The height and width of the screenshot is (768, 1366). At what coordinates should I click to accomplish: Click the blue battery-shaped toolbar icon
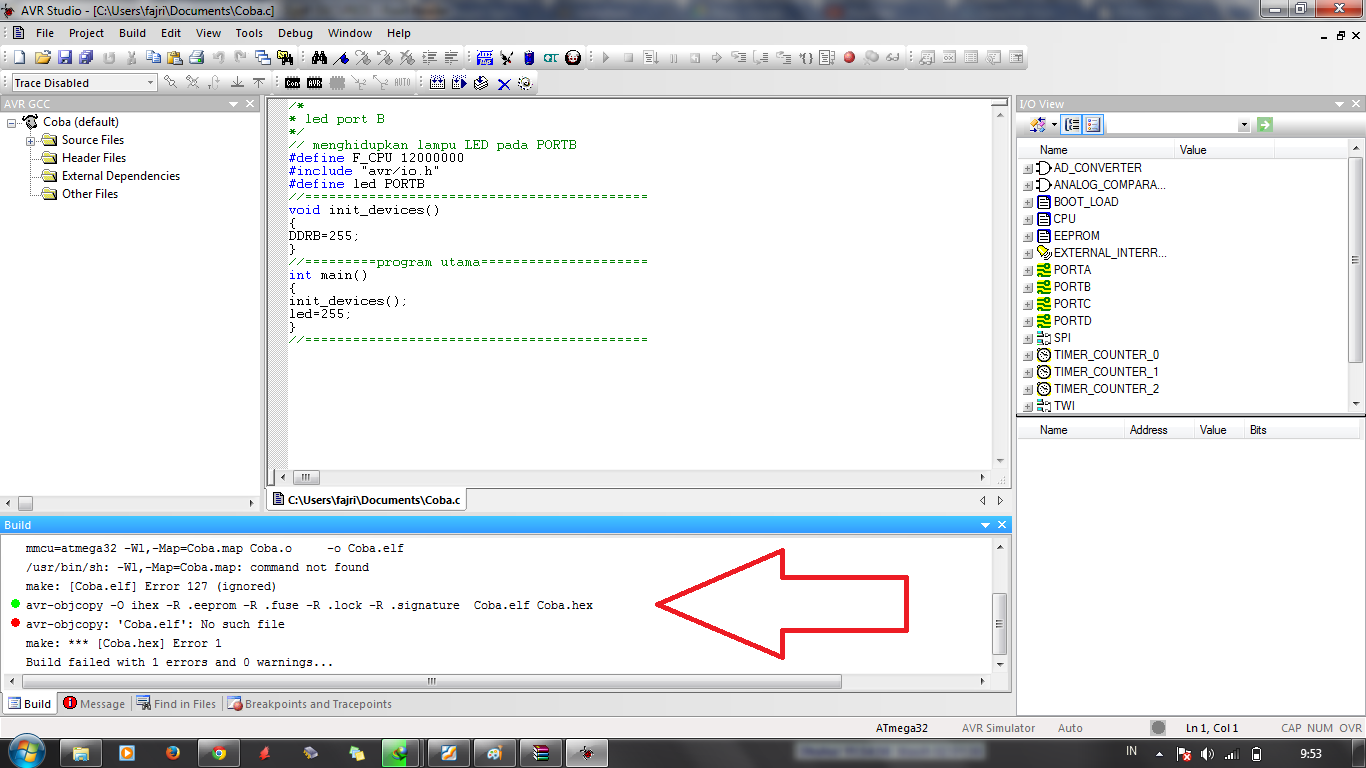528,57
